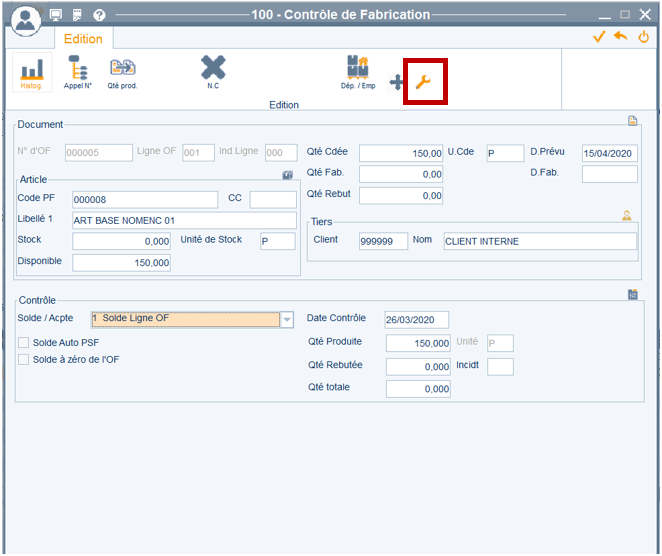This screenshot has width=662, height=556.
Task: Click the monitor icon in title bar
Action: click(55, 15)
